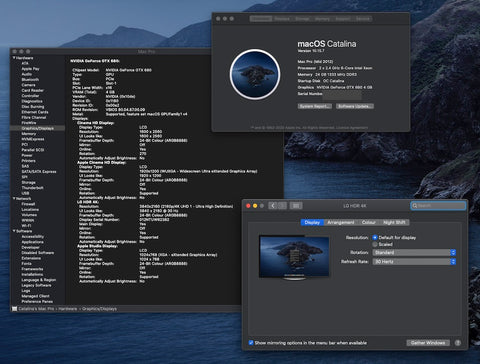Screen dimensions: 480x364
Task: Switch to the Display tab
Action: (312, 222)
